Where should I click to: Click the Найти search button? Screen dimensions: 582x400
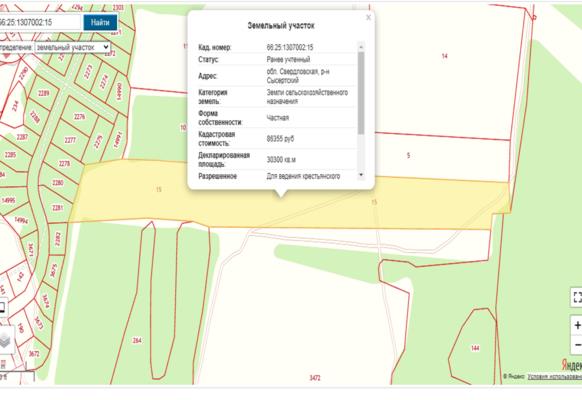(x=100, y=22)
